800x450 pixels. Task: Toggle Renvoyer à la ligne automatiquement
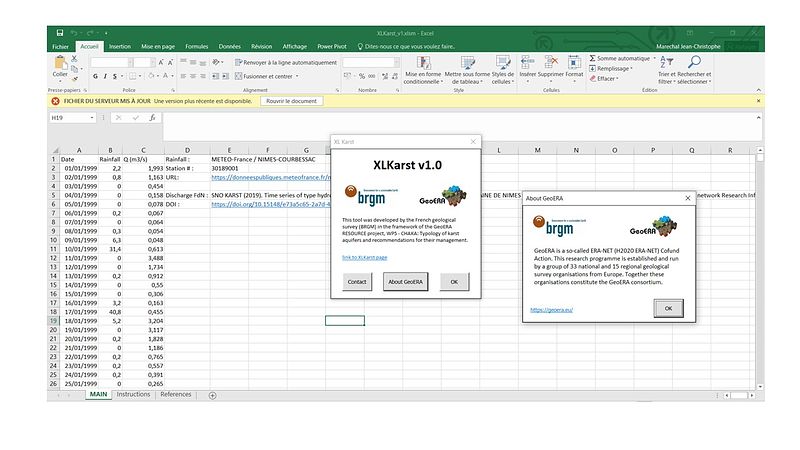pos(286,62)
